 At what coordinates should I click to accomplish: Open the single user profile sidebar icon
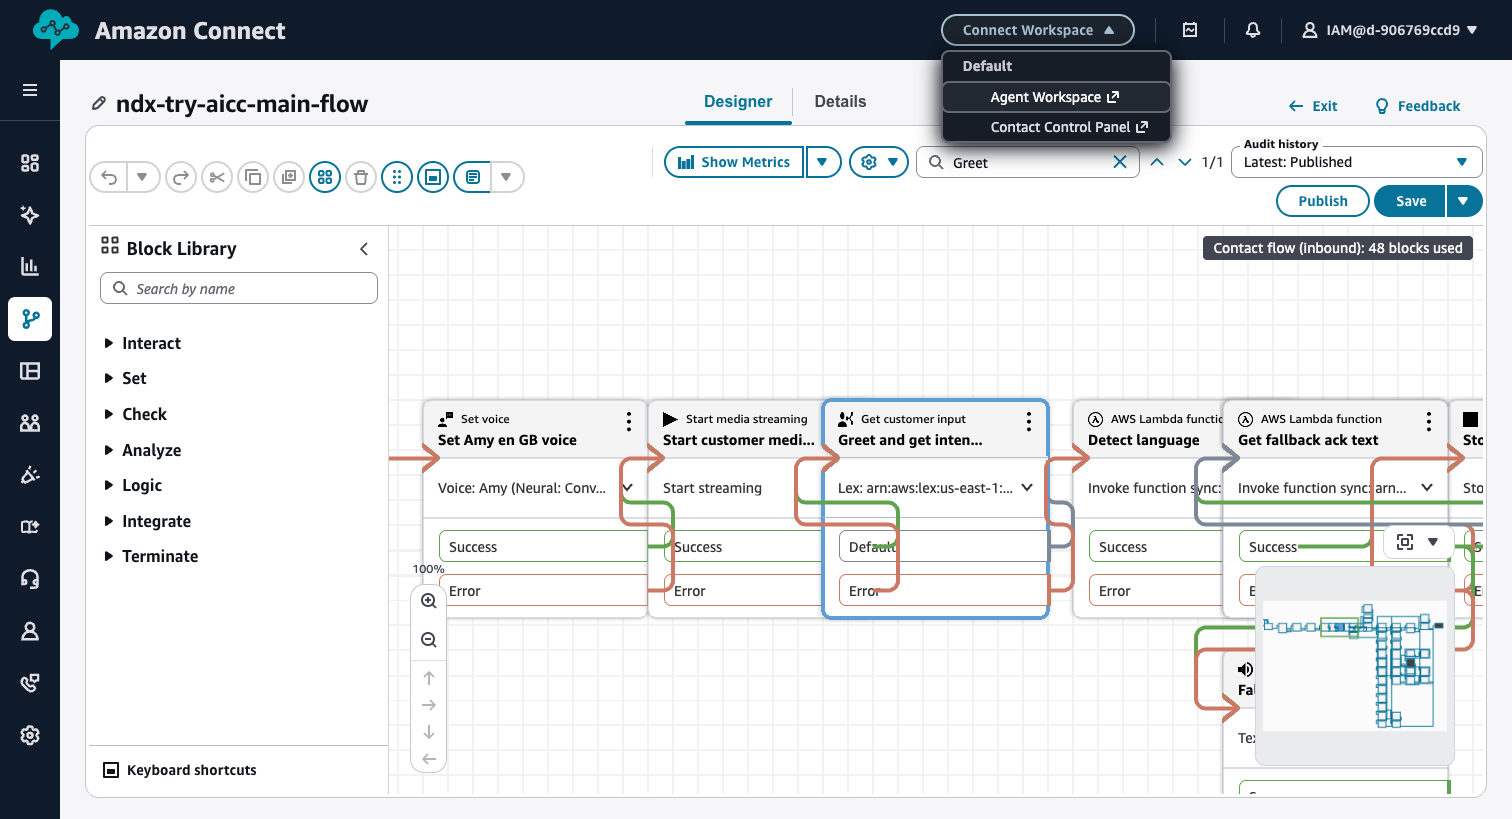(x=30, y=631)
